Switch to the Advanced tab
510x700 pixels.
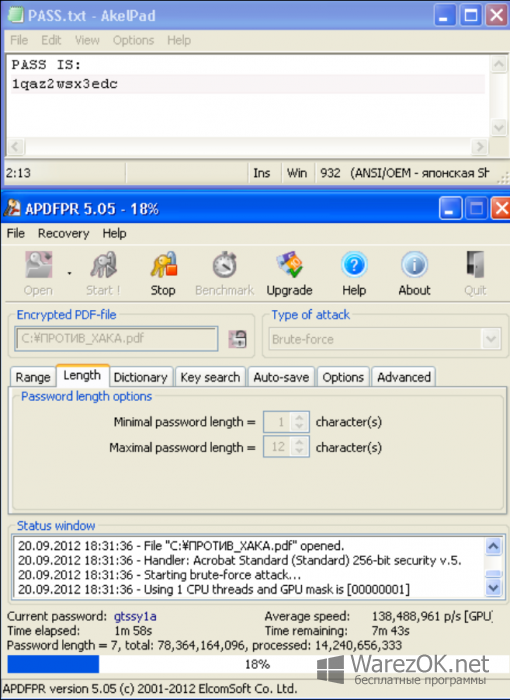pyautogui.click(x=404, y=377)
